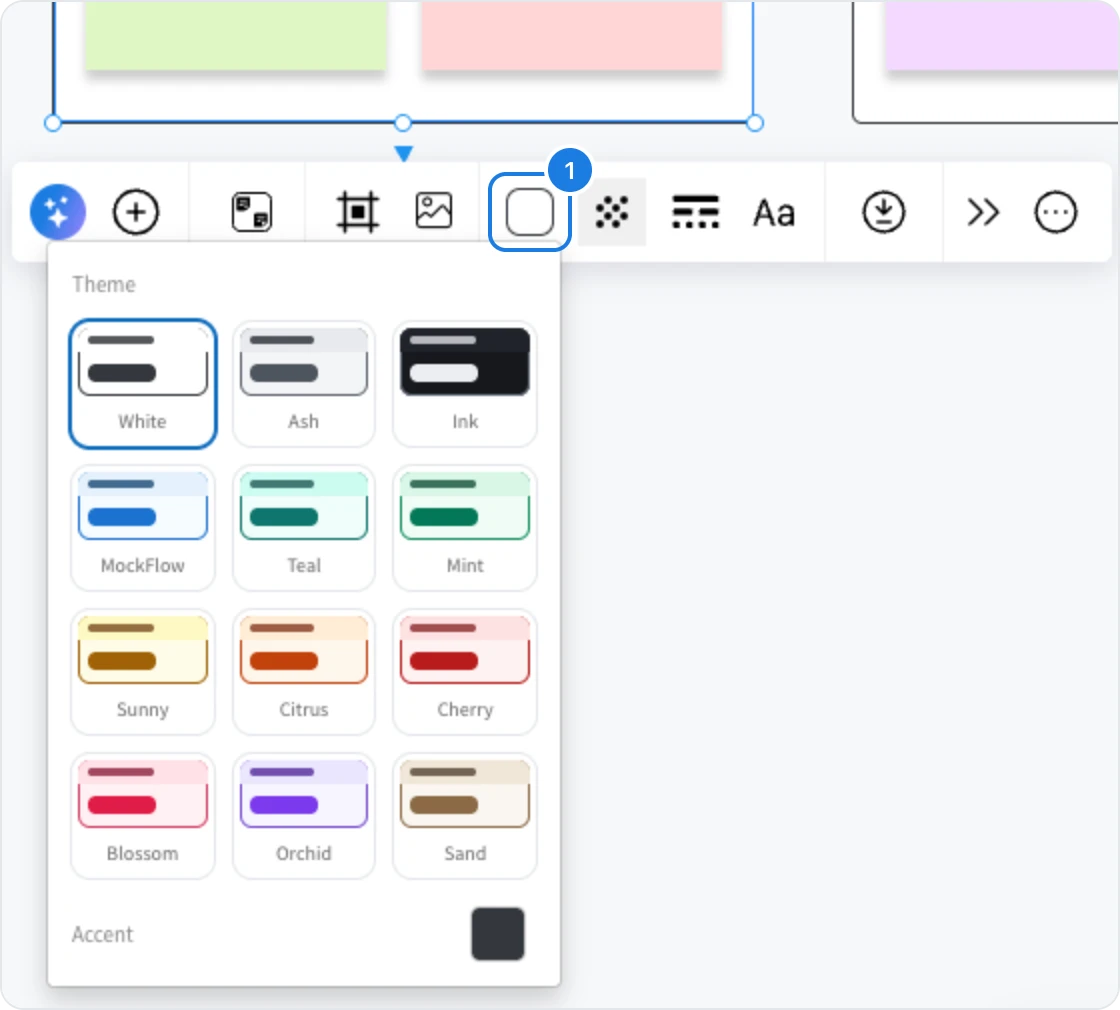Image resolution: width=1120 pixels, height=1010 pixels.
Task: Open the AI sparkle assistant button
Action: [x=58, y=212]
